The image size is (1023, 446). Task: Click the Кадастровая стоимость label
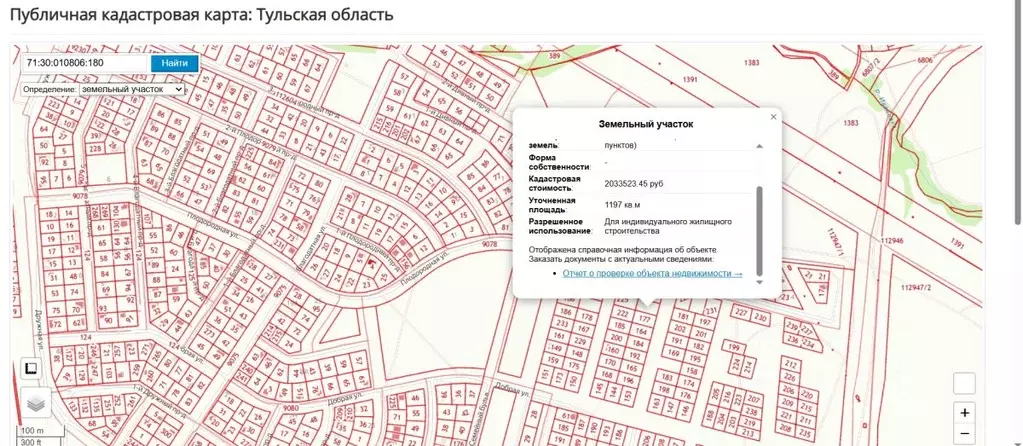click(553, 183)
